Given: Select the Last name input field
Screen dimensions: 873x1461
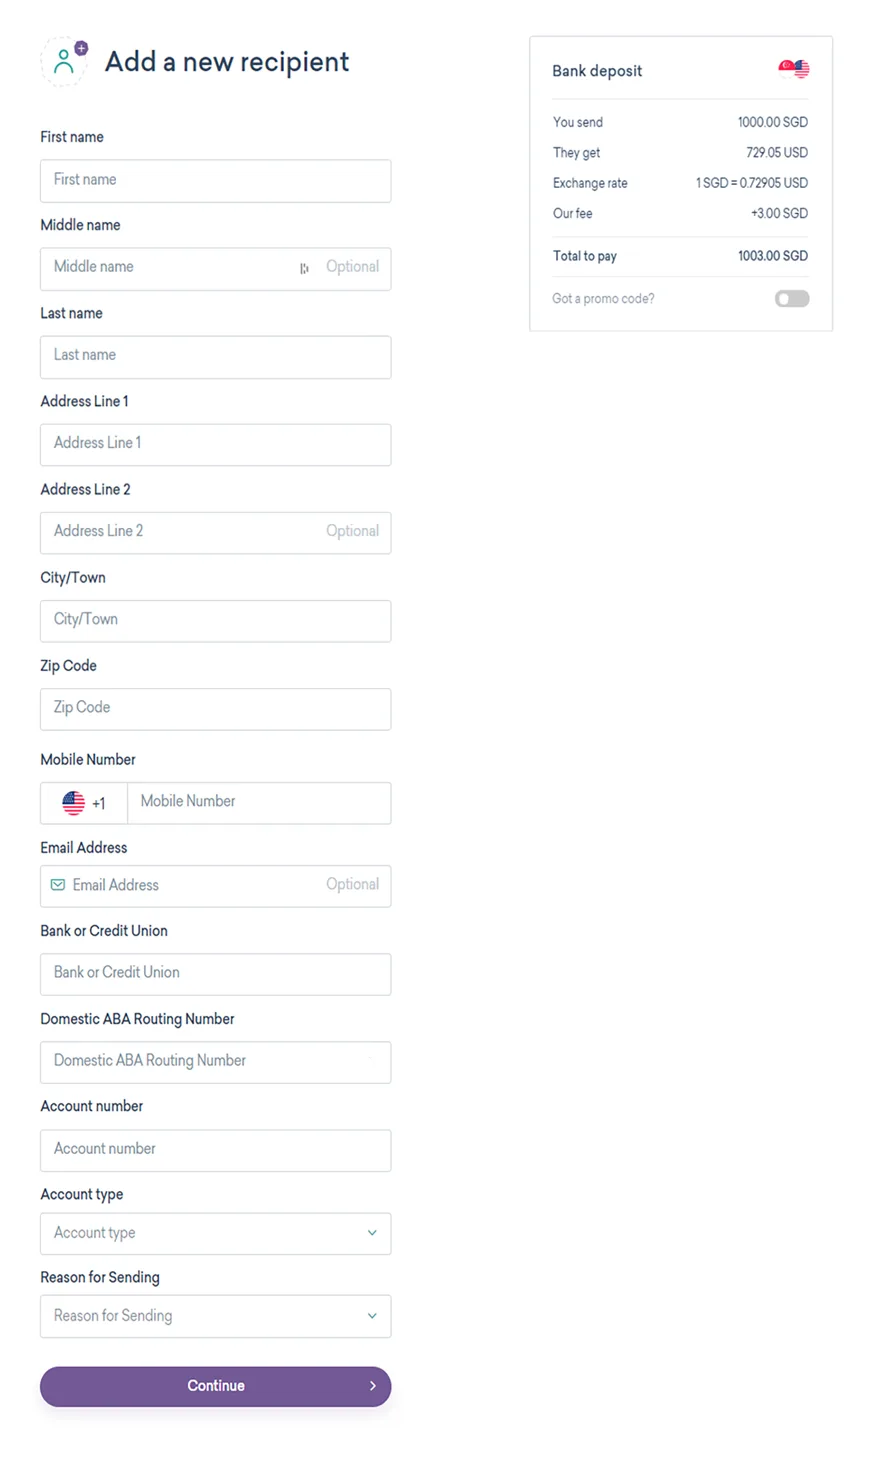Looking at the screenshot, I should click(215, 357).
